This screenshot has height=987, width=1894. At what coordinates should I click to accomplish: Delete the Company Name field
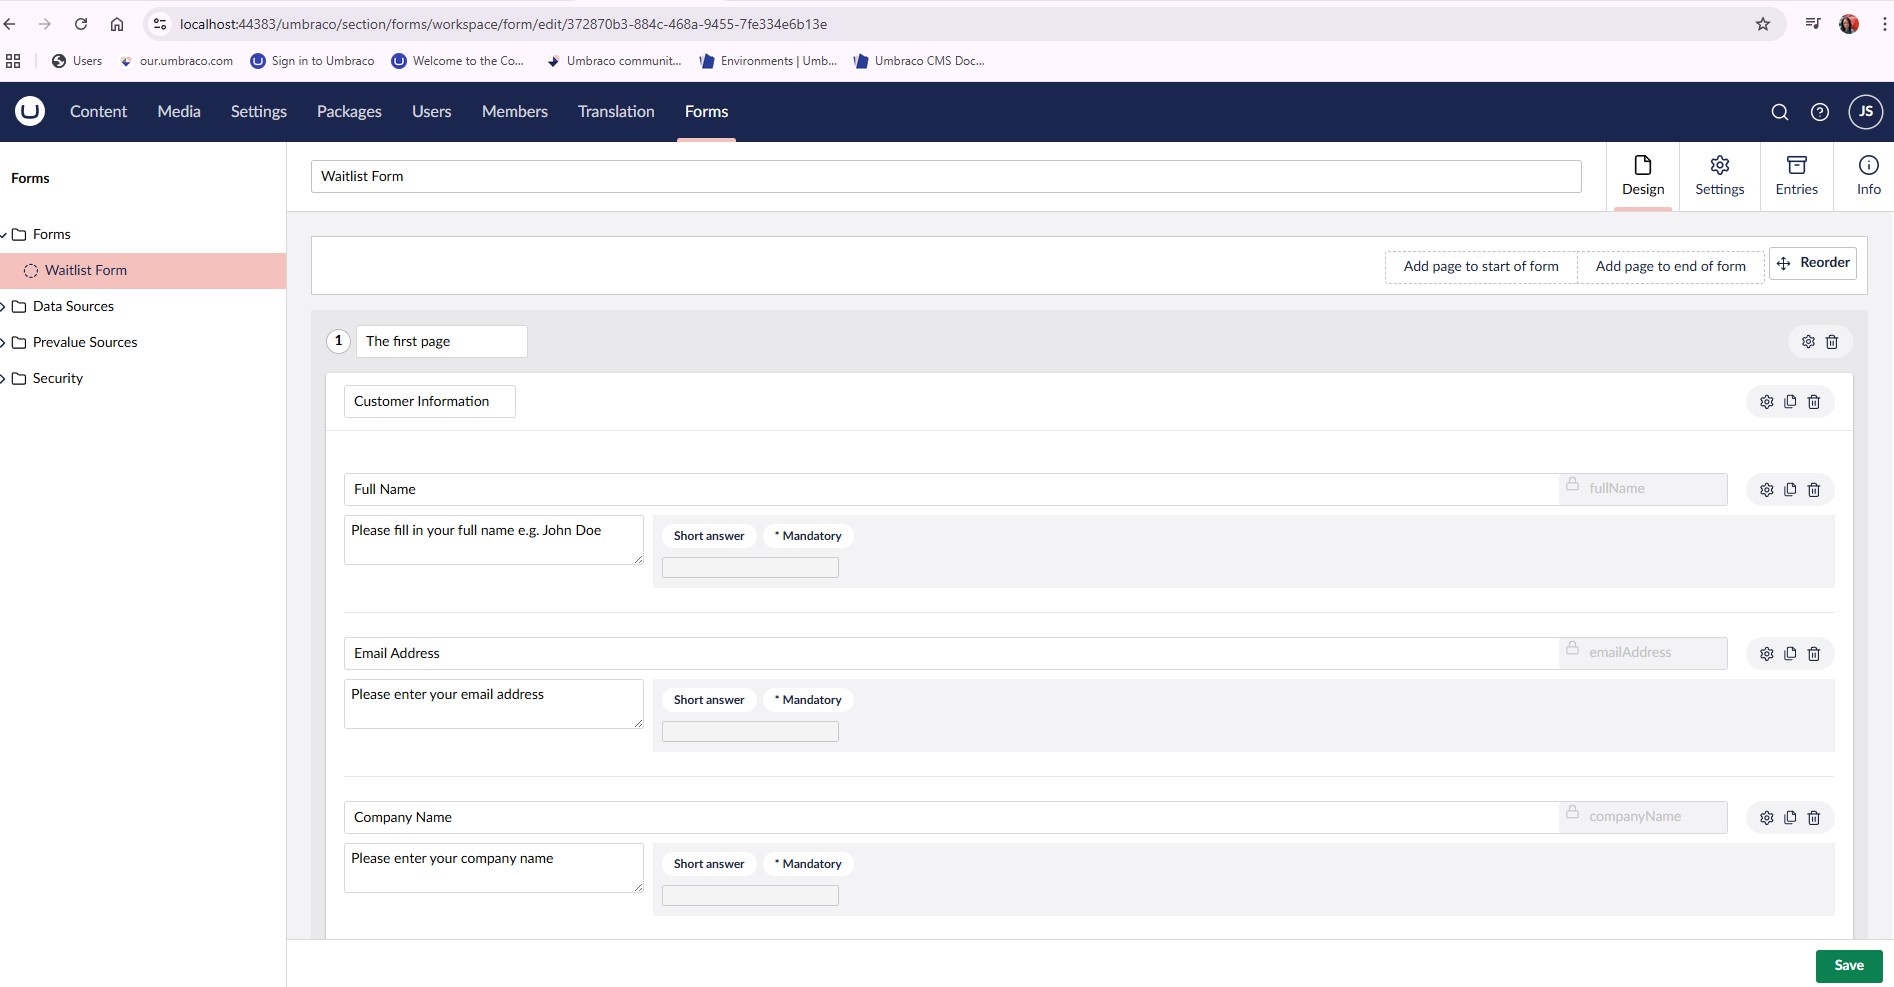pyautogui.click(x=1814, y=818)
